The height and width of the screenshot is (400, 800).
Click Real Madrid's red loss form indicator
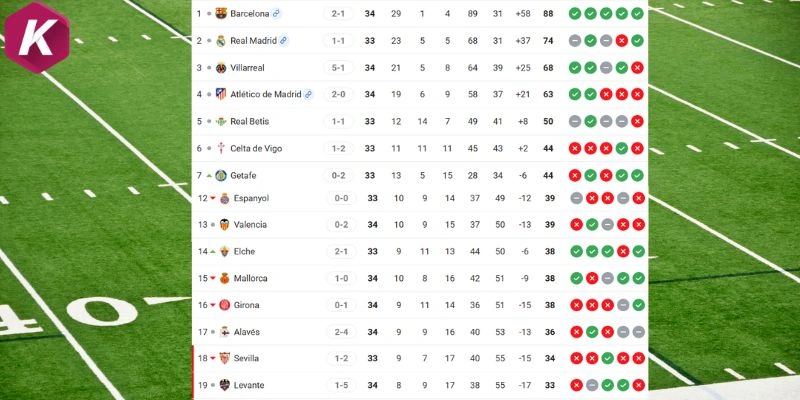click(x=621, y=41)
